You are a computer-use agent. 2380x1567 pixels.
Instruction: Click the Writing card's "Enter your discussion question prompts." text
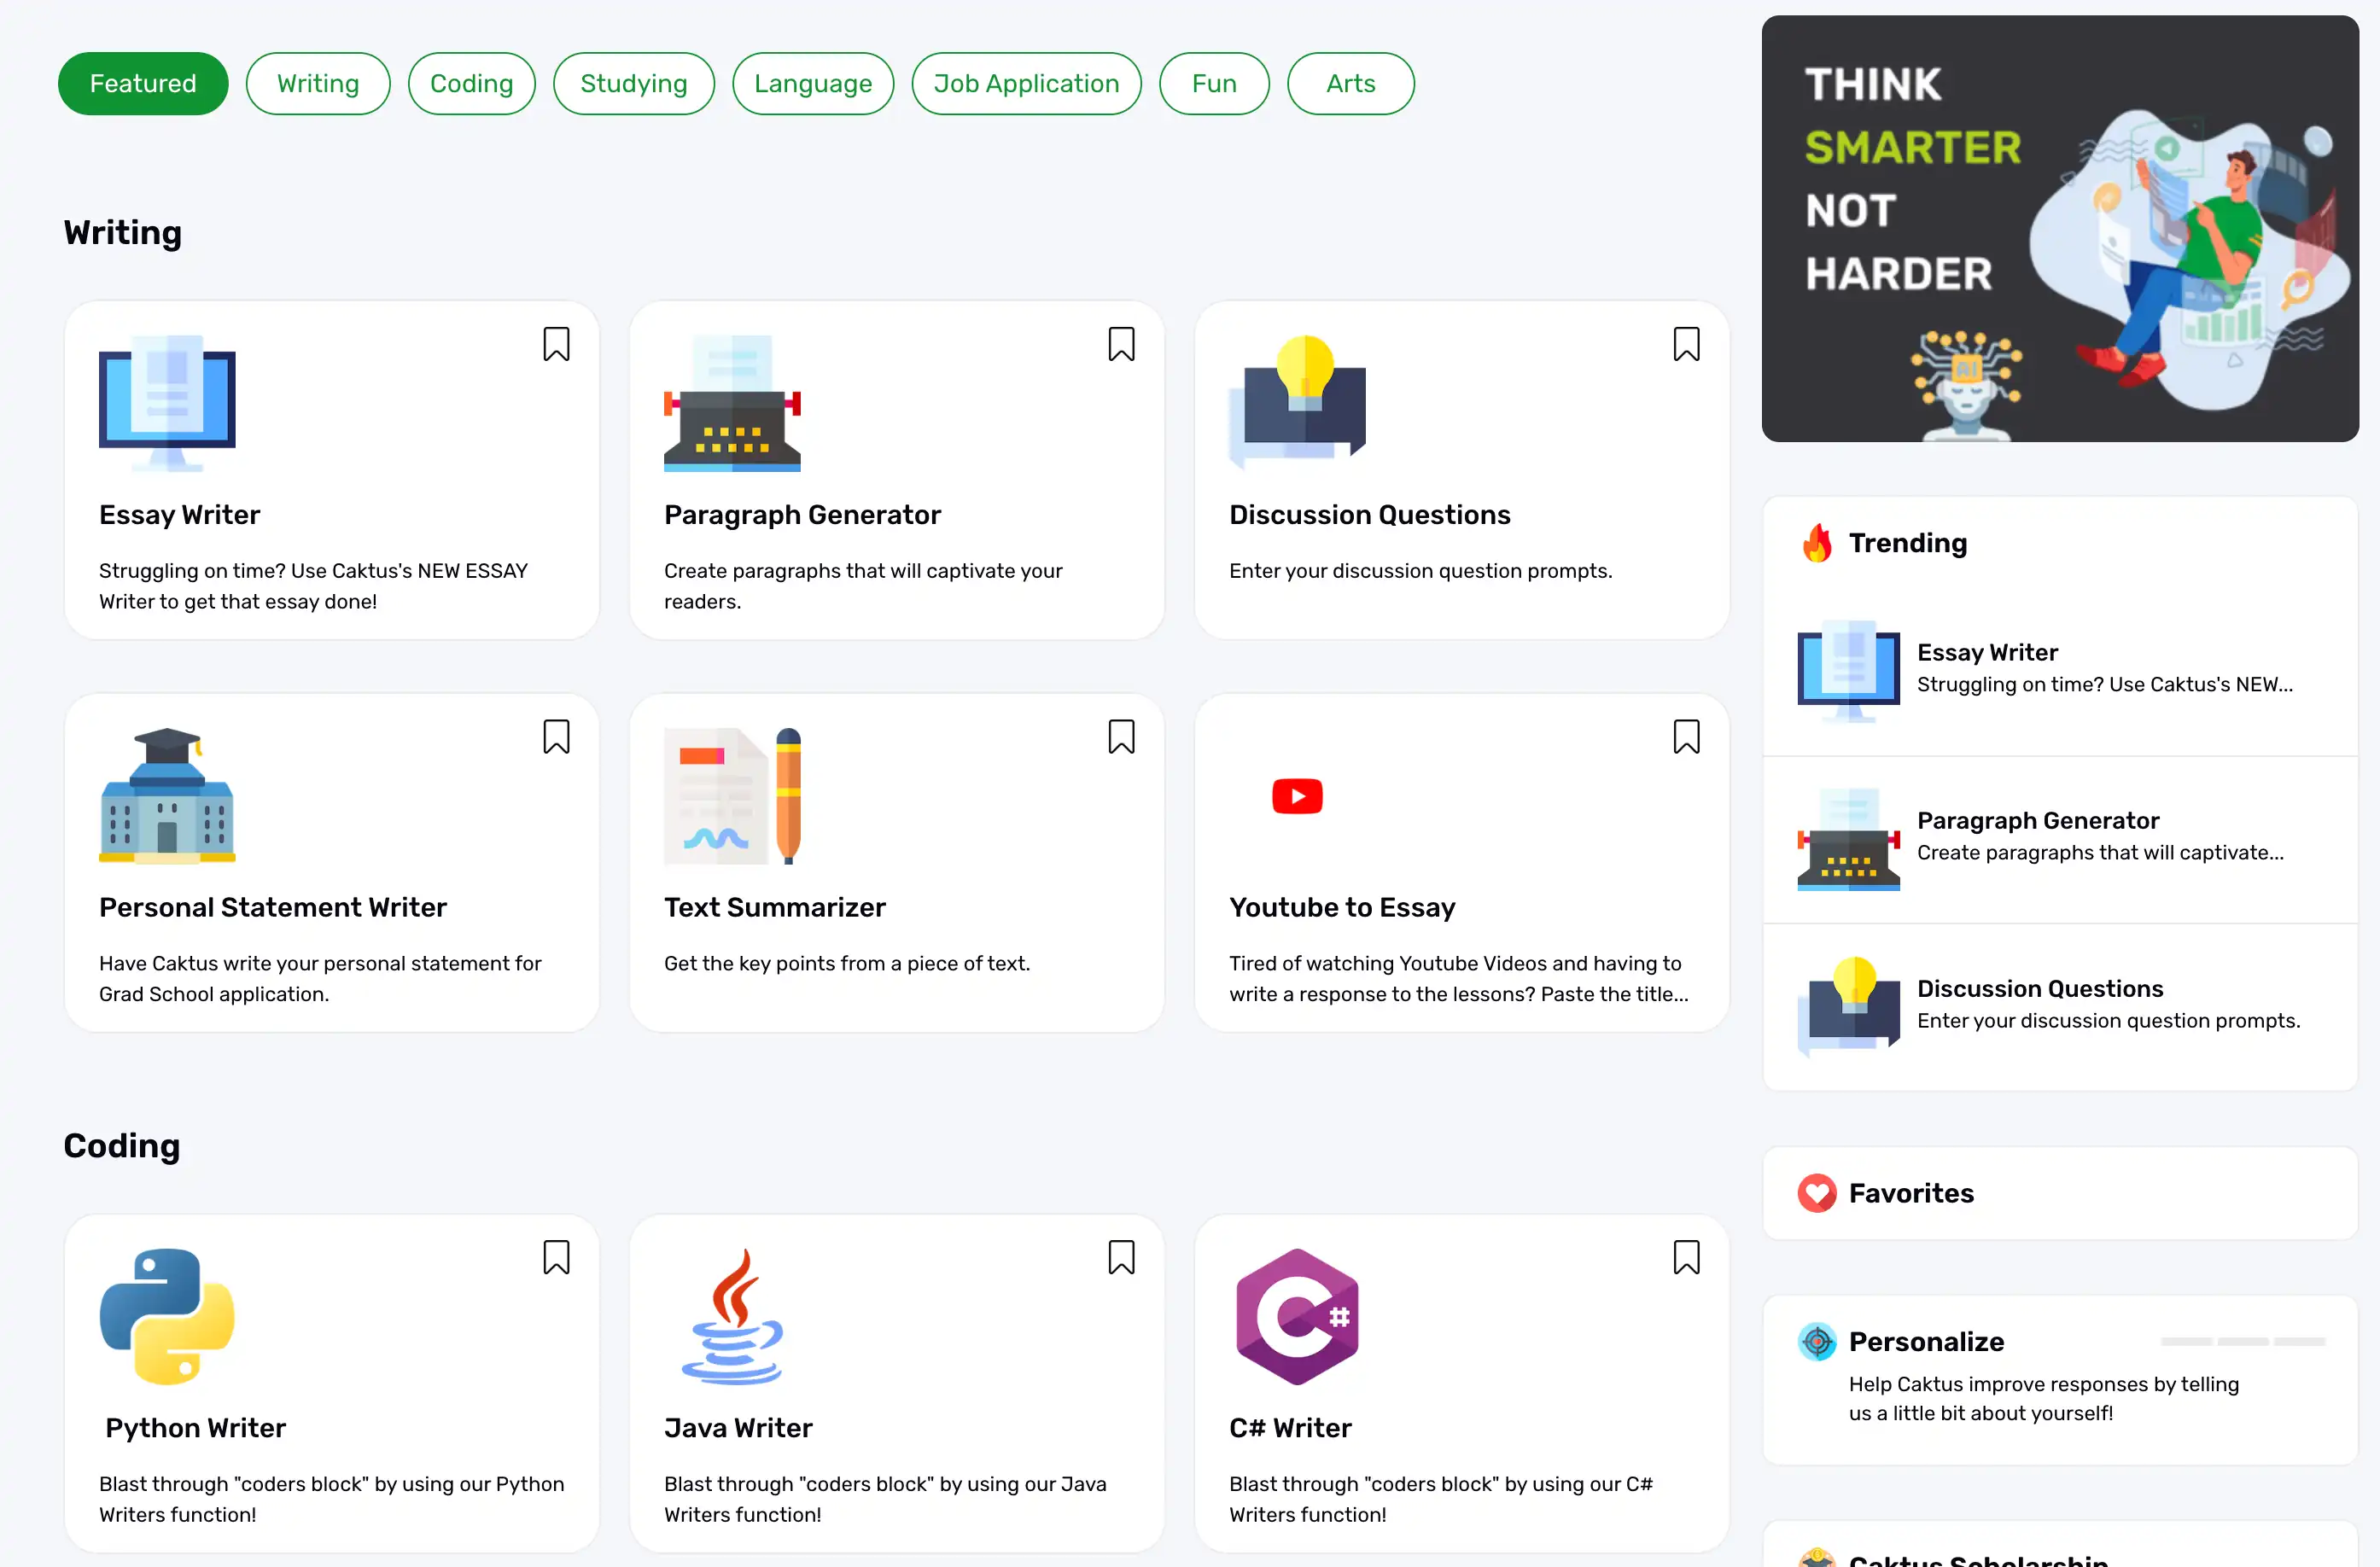point(1420,571)
